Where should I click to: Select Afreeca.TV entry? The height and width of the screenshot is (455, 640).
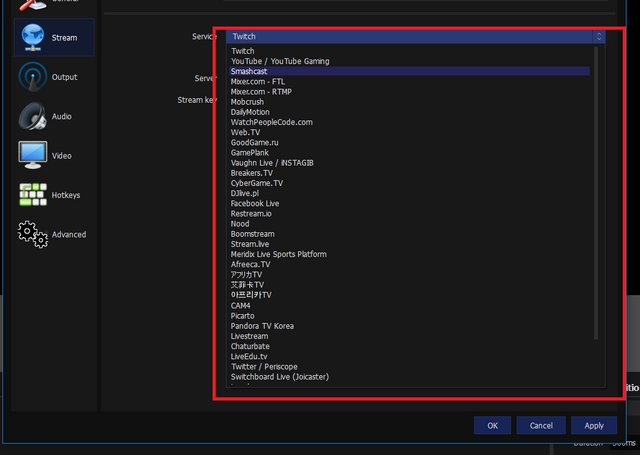click(x=409, y=264)
